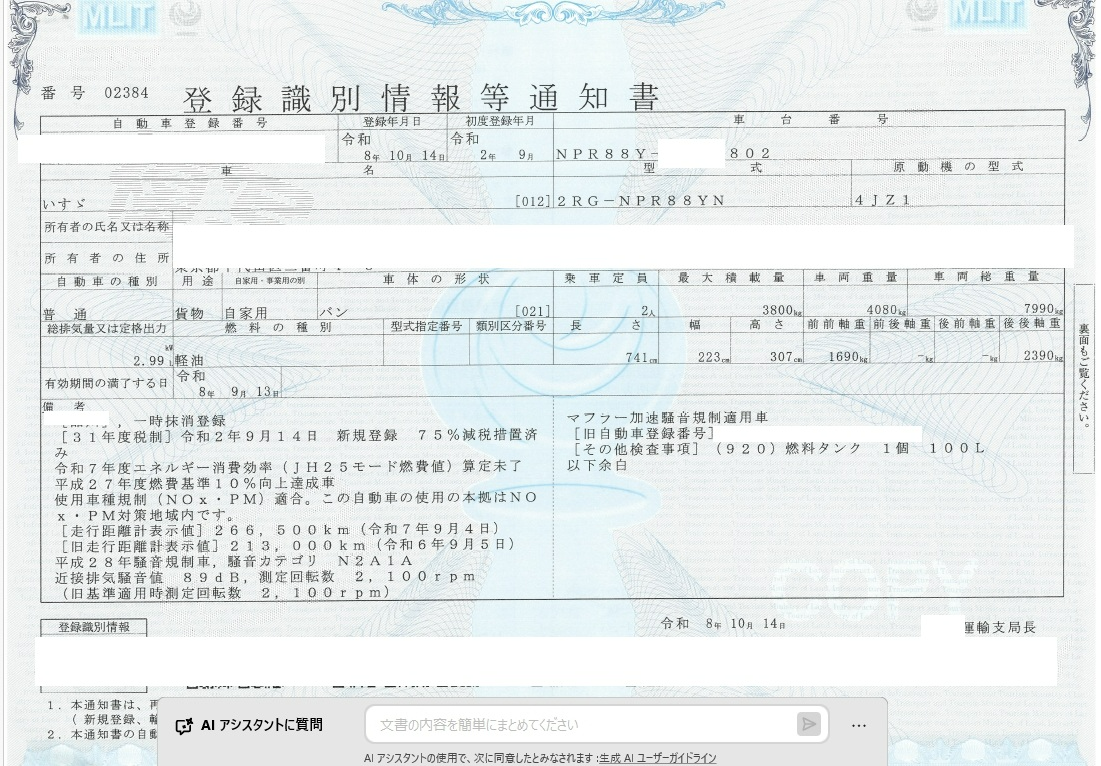1101x766 pixels.
Task: Select displacement value 2.99 L
Action: tap(152, 361)
